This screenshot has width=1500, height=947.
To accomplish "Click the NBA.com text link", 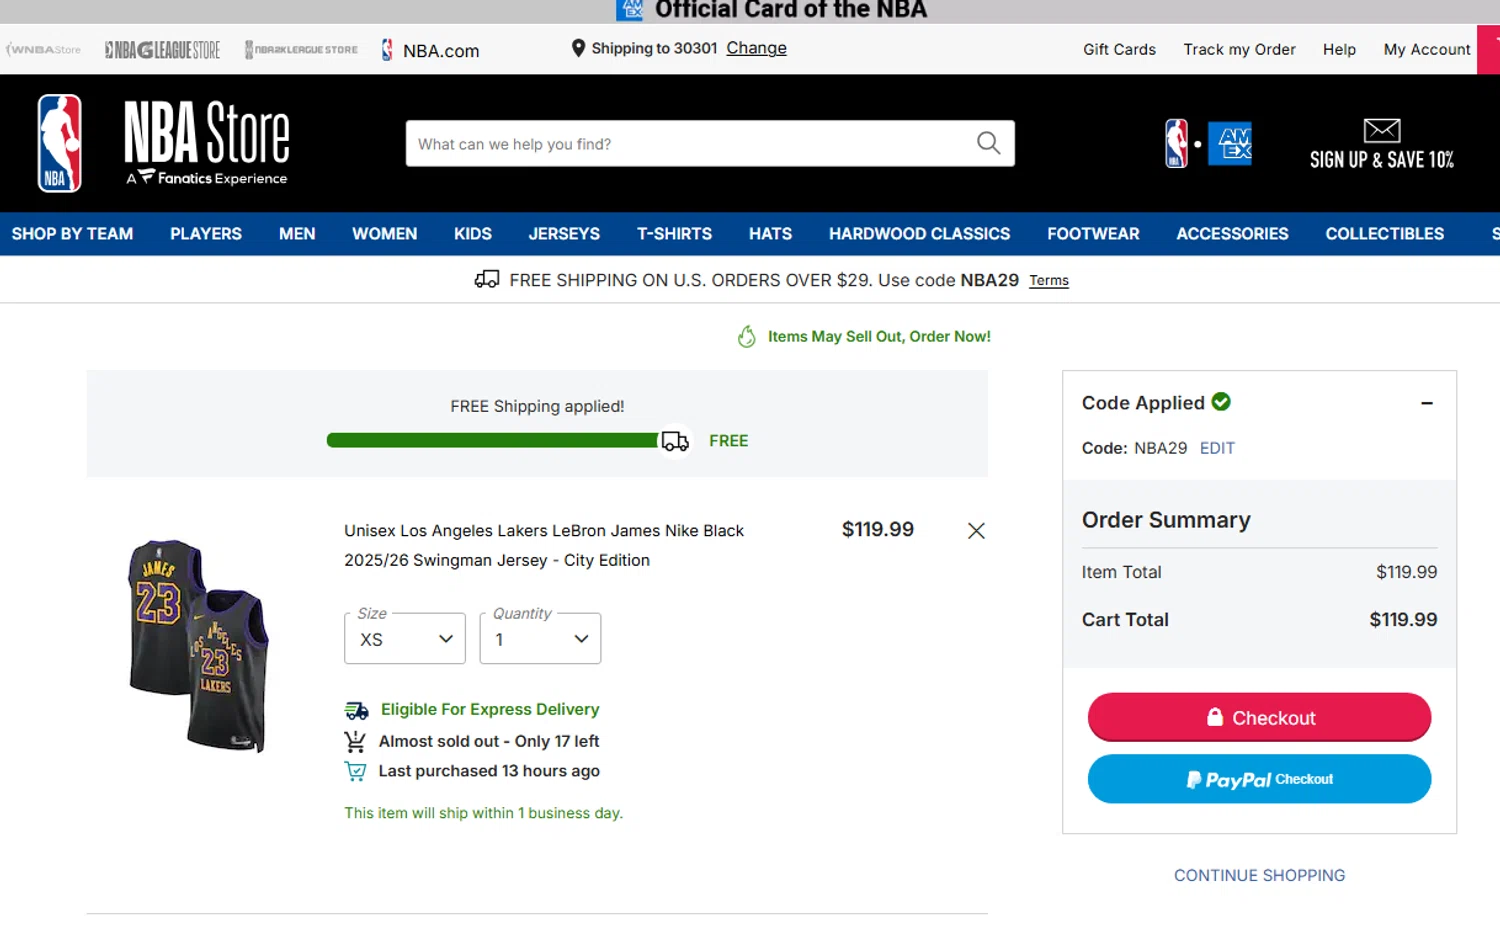I will [x=441, y=50].
